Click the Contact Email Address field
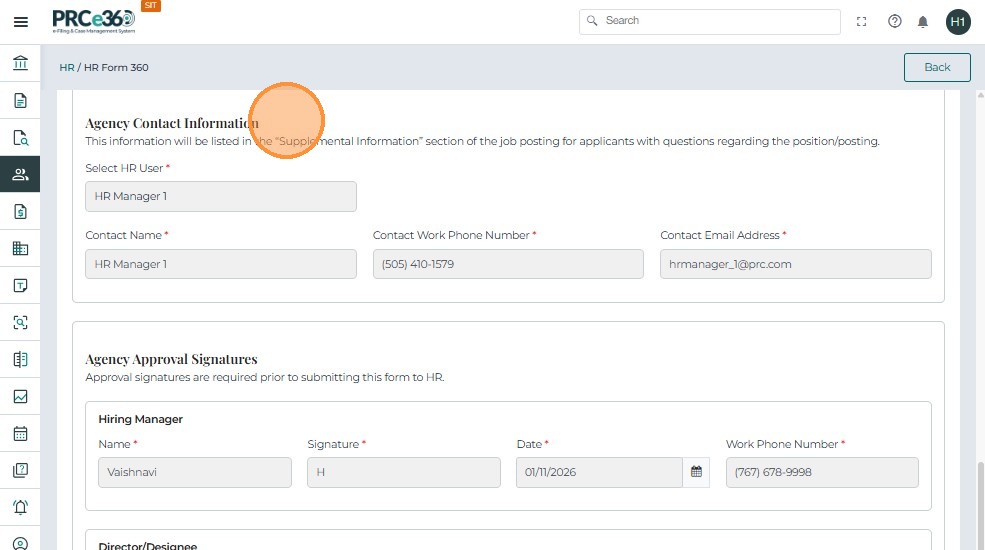 tap(795, 264)
